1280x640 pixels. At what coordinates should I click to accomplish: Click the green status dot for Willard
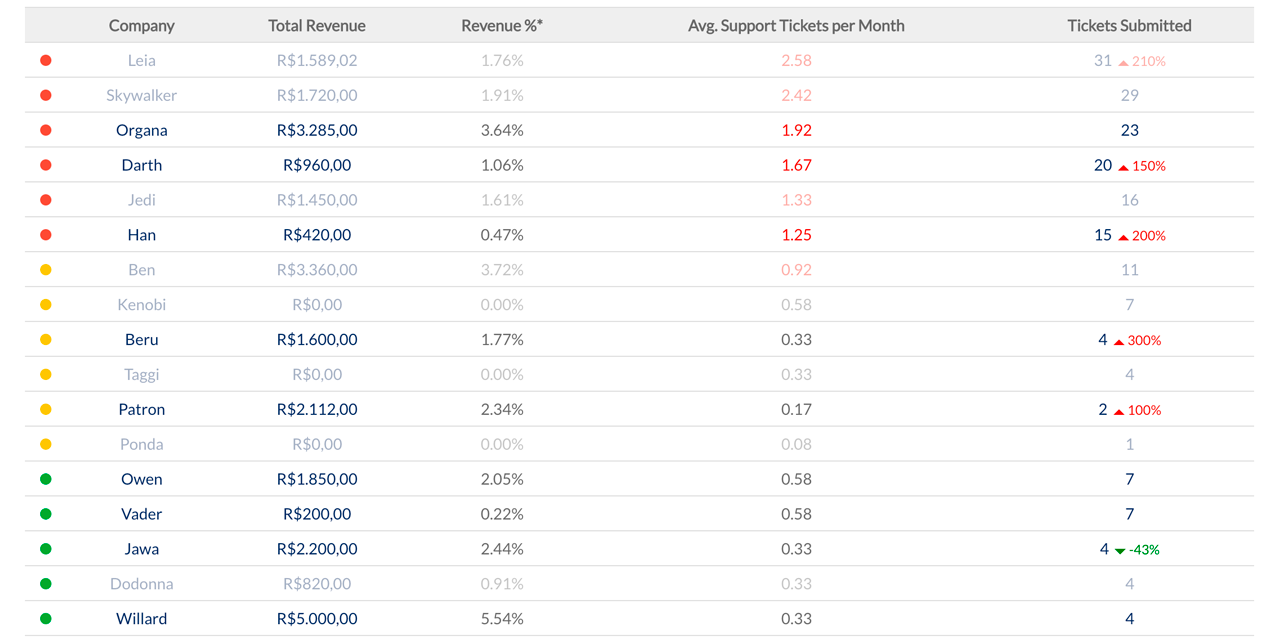(x=45, y=619)
